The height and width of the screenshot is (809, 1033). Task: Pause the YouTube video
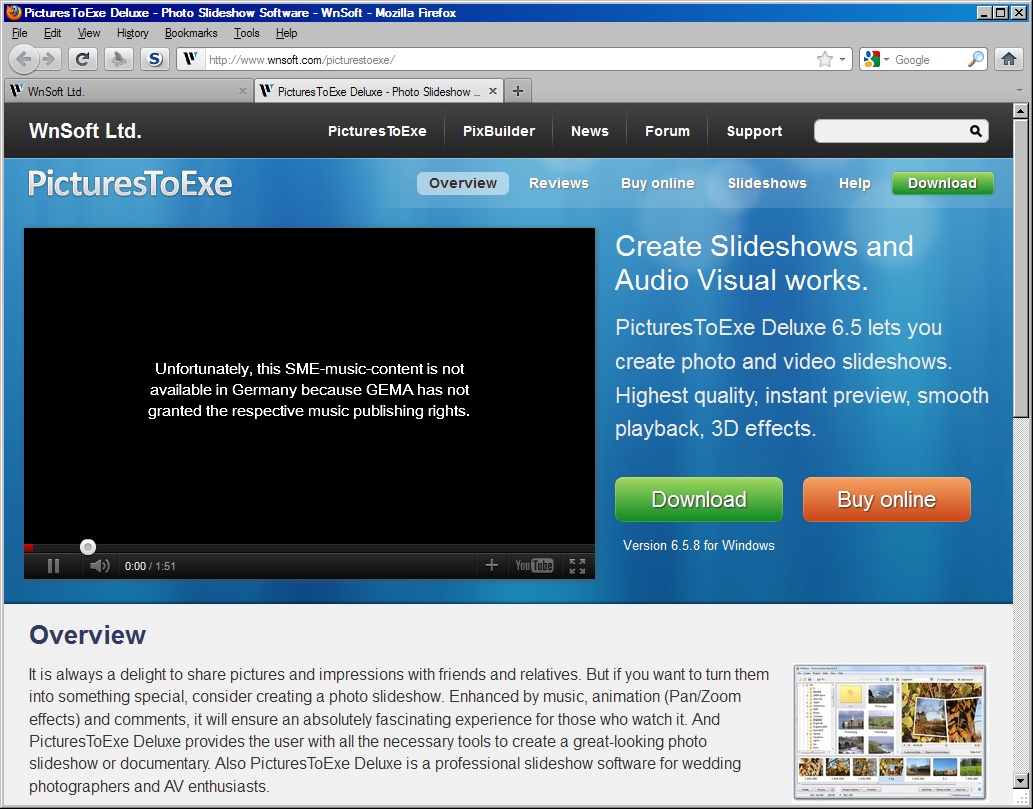[x=54, y=566]
